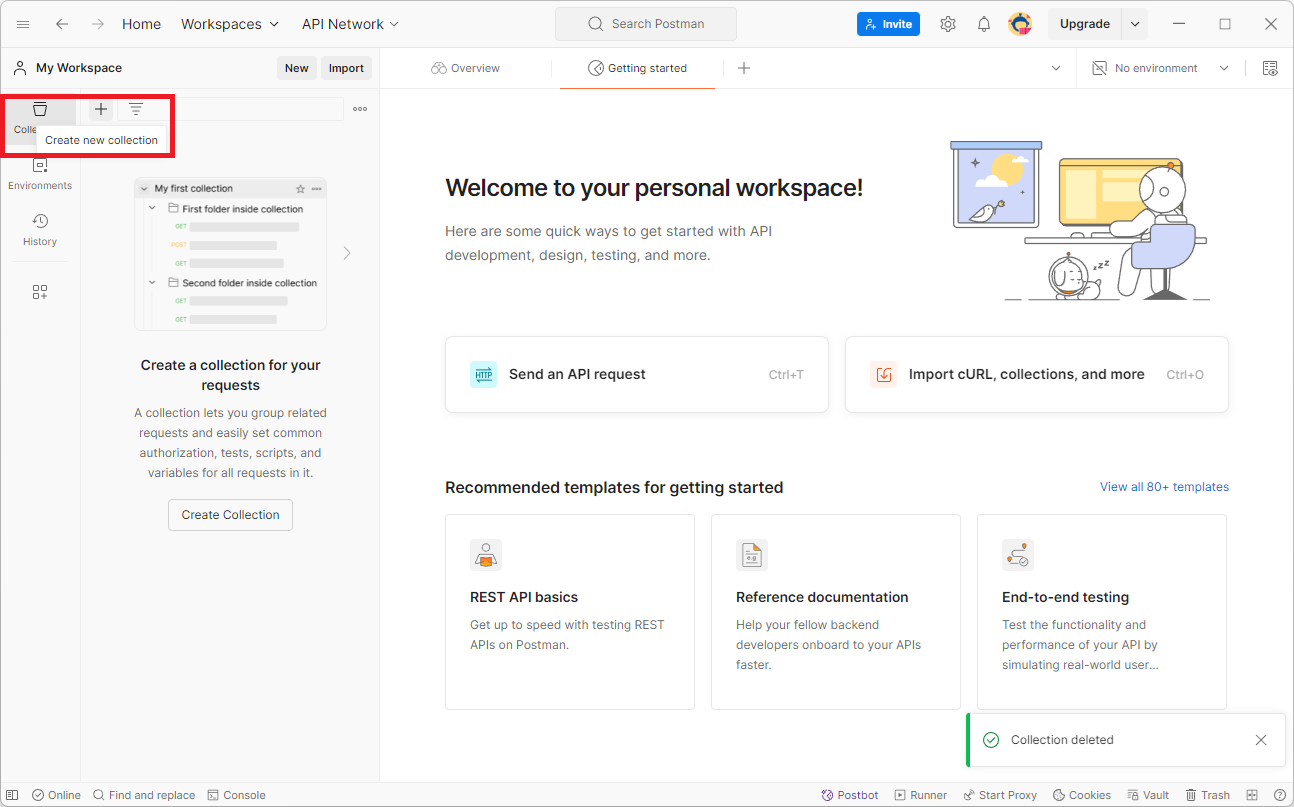Viewport: 1294px width, 807px height.
Task: Open Trash in status bar
Action: (1208, 795)
